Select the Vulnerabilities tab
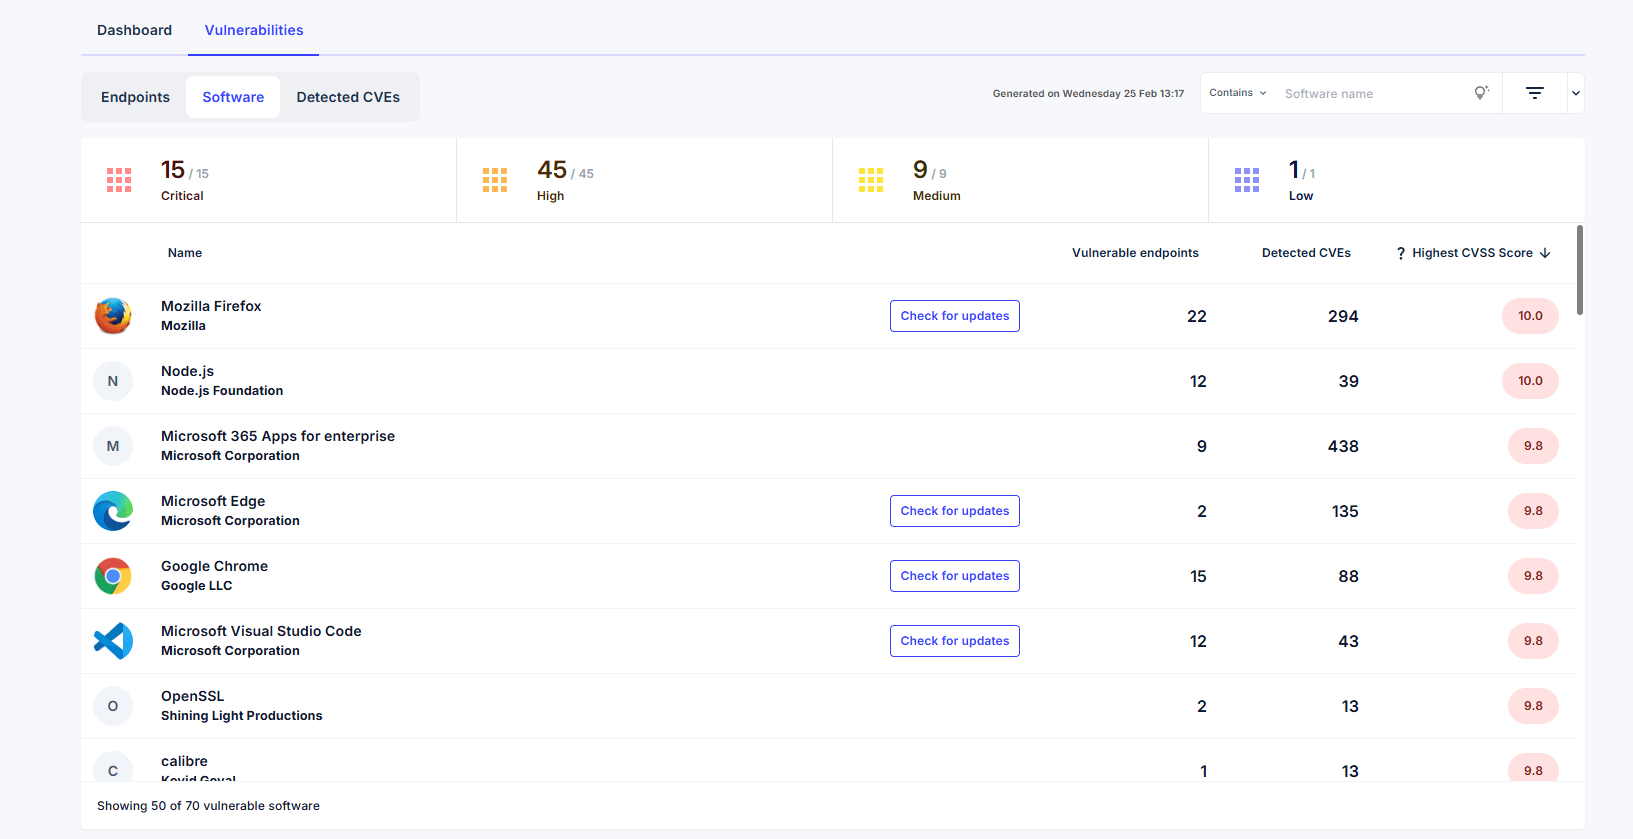The image size is (1633, 839). point(254,30)
